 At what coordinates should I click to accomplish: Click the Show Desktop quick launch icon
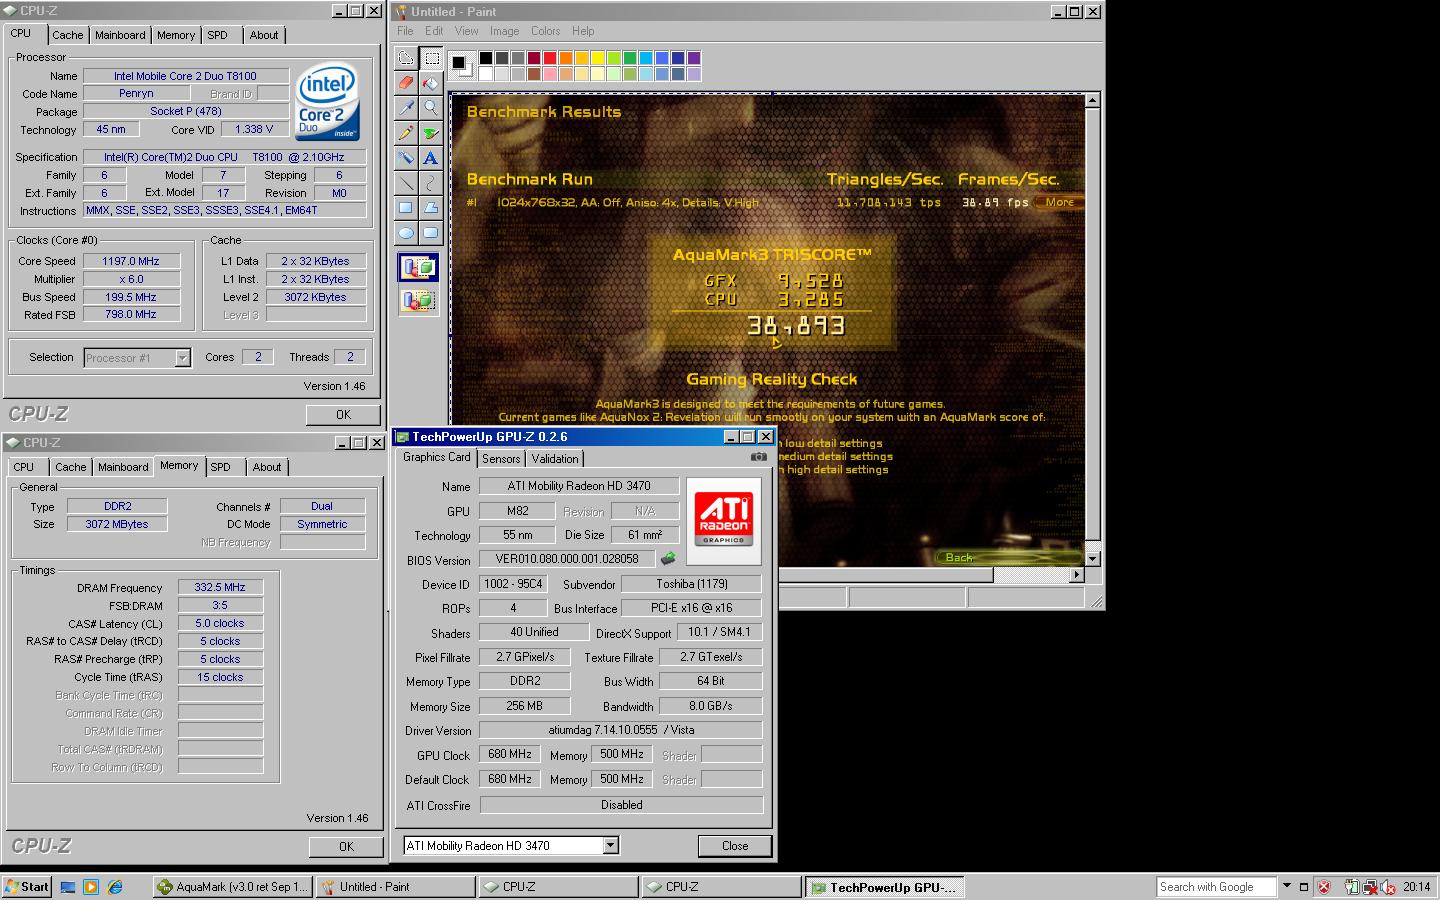pos(68,886)
